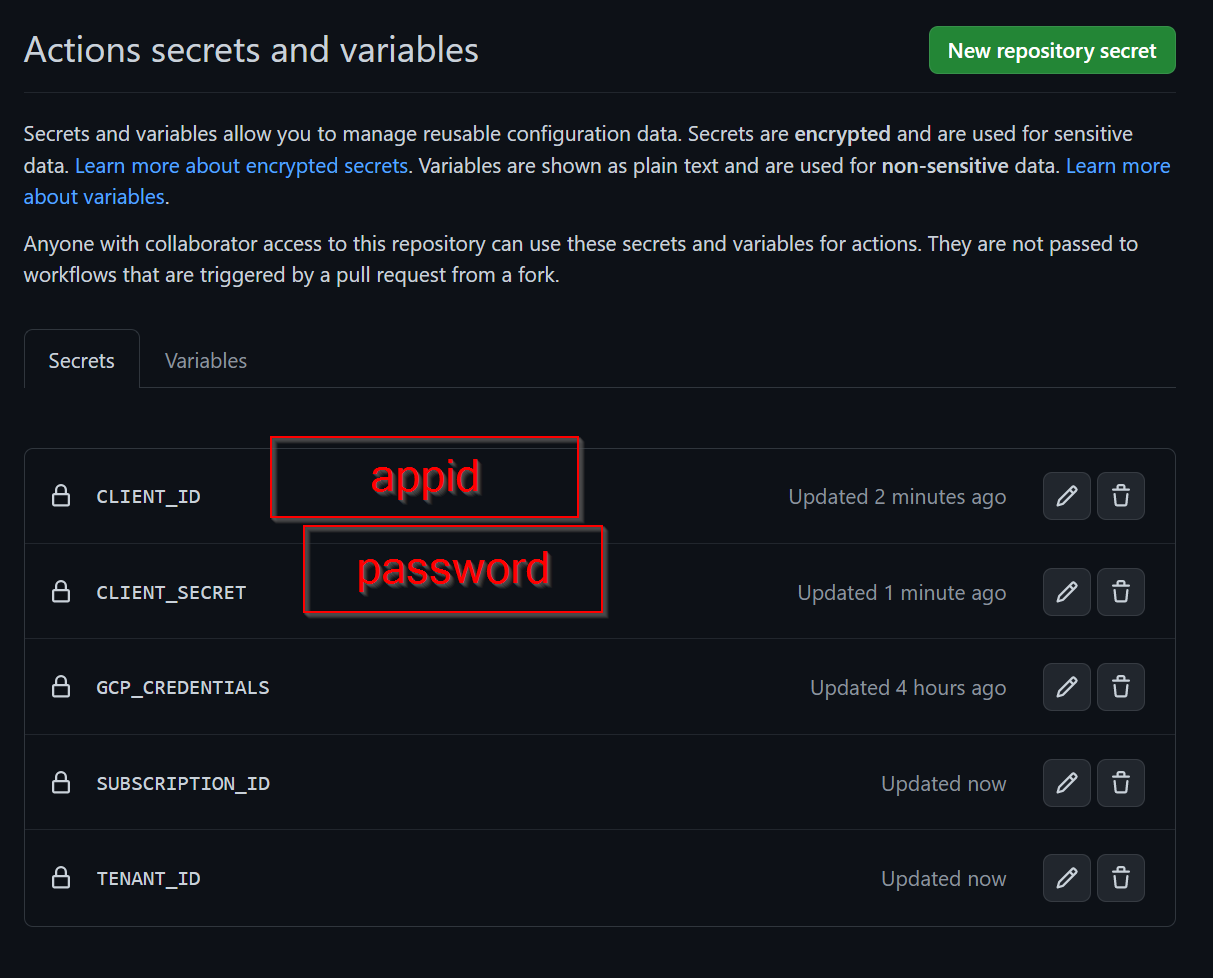
Task: Click the red appid annotation box
Action: tap(425, 478)
